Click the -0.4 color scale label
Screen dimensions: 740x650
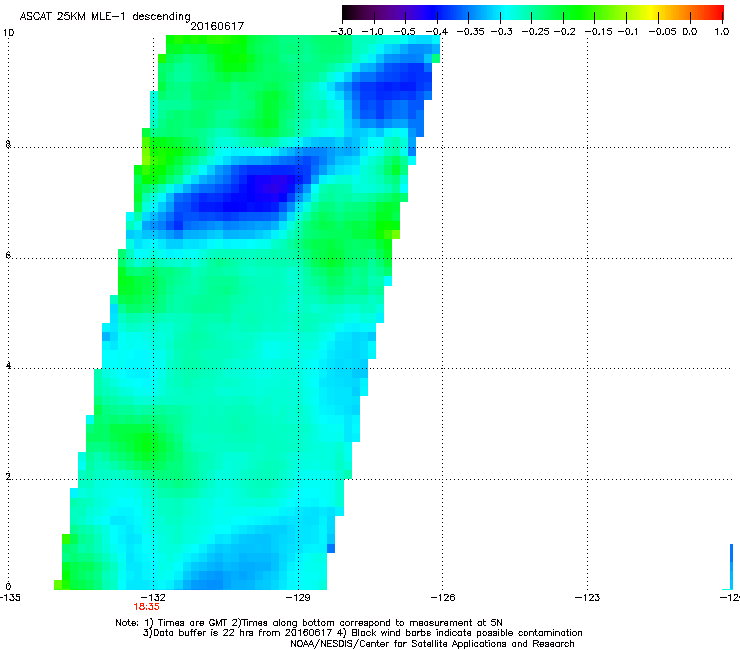tap(437, 32)
